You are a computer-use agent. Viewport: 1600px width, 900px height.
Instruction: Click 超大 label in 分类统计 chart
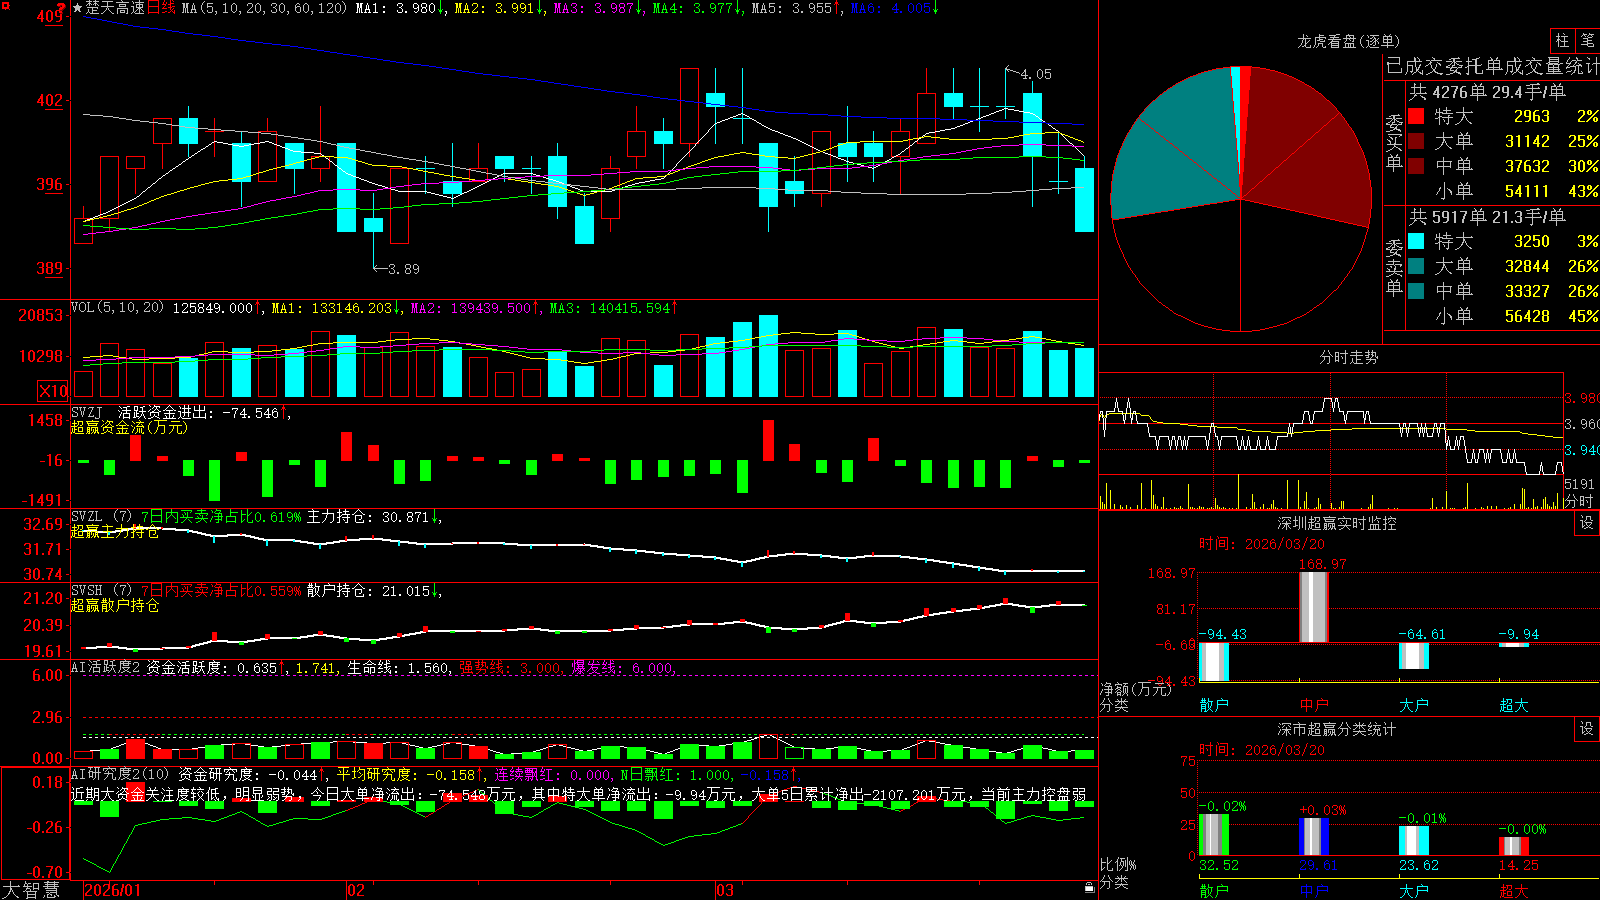(1514, 890)
